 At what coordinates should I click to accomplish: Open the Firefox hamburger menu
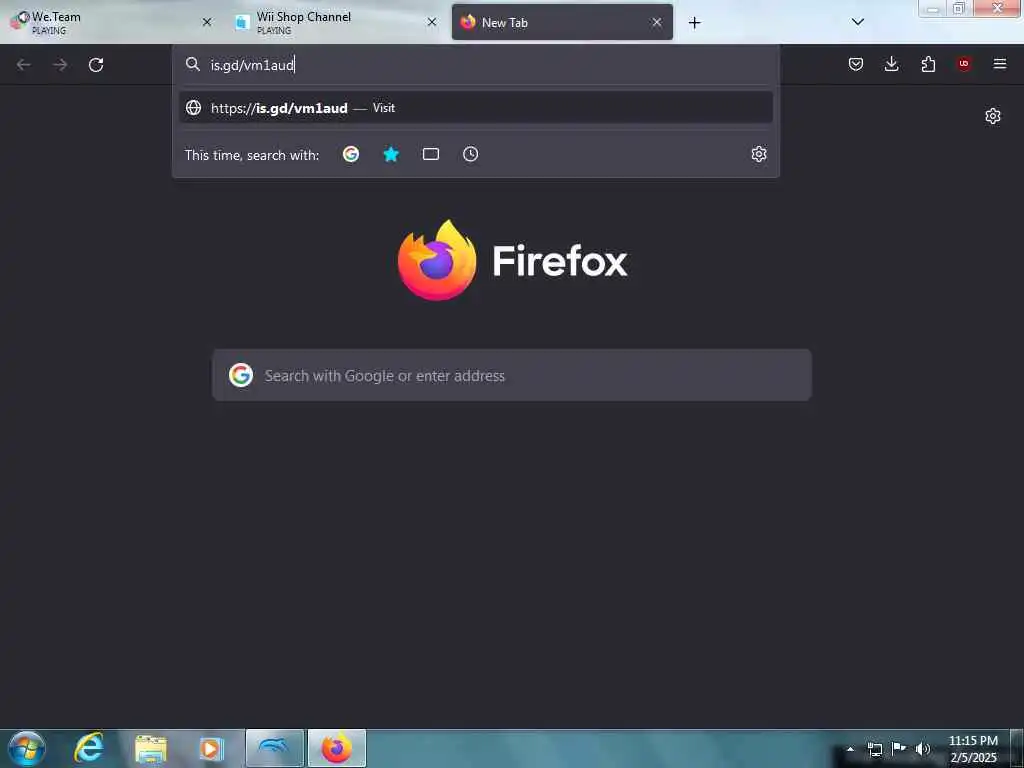[x=1000, y=64]
